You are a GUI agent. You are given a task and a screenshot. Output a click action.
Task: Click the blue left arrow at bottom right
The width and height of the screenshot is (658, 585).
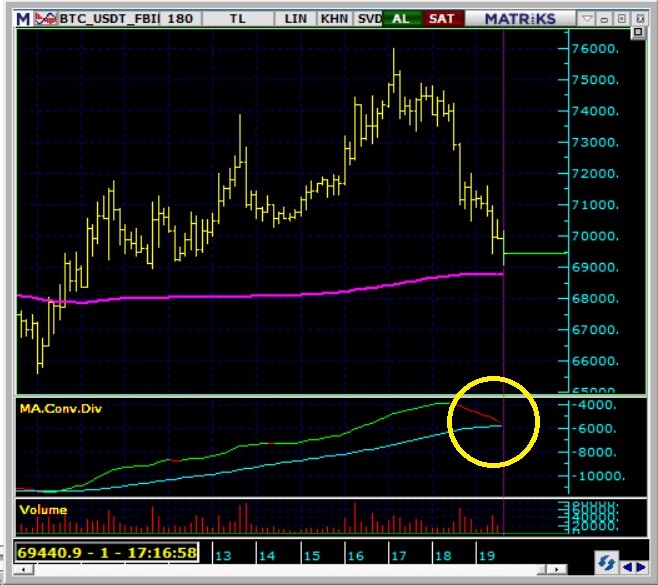click(x=628, y=565)
